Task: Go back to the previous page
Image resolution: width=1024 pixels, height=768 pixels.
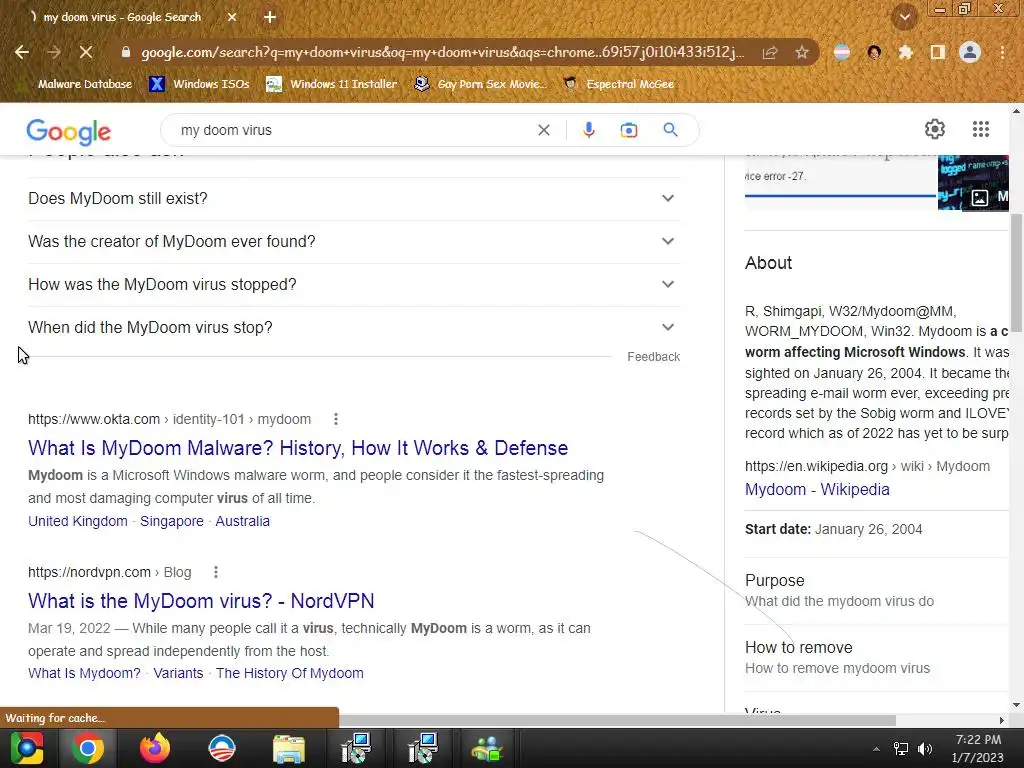Action: tap(22, 52)
